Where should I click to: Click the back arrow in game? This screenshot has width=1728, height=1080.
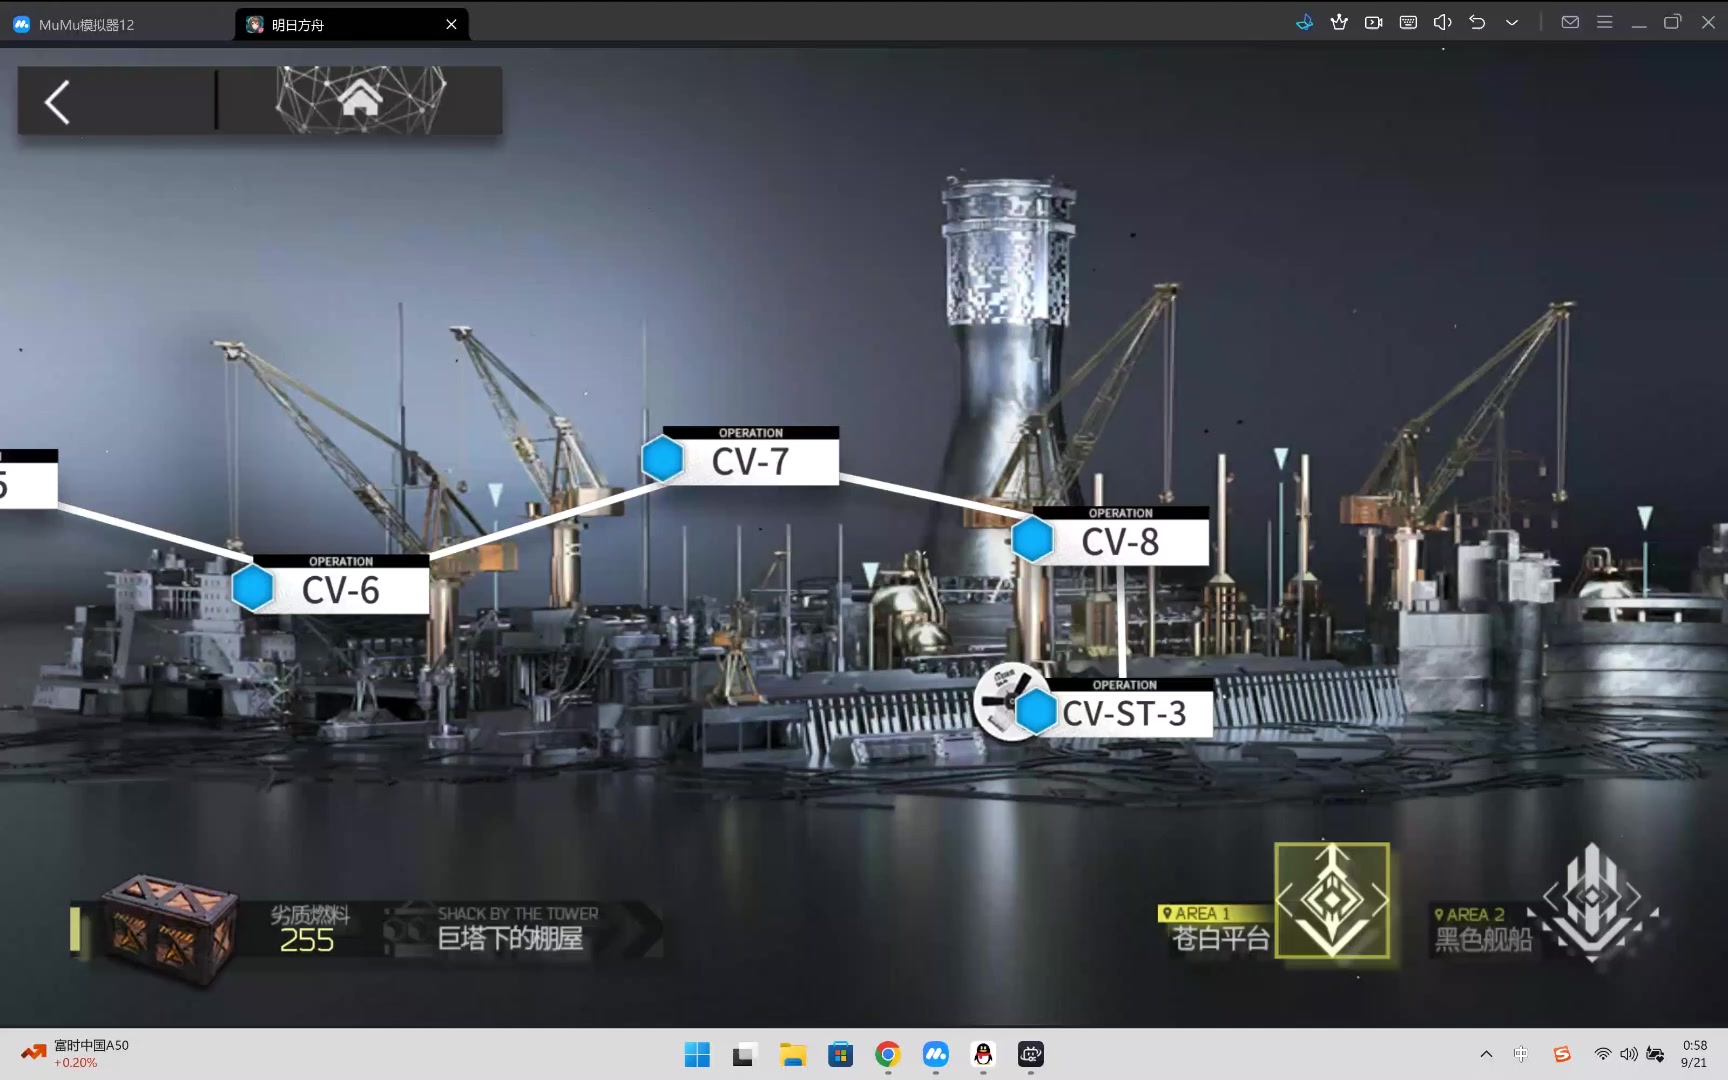tap(58, 102)
